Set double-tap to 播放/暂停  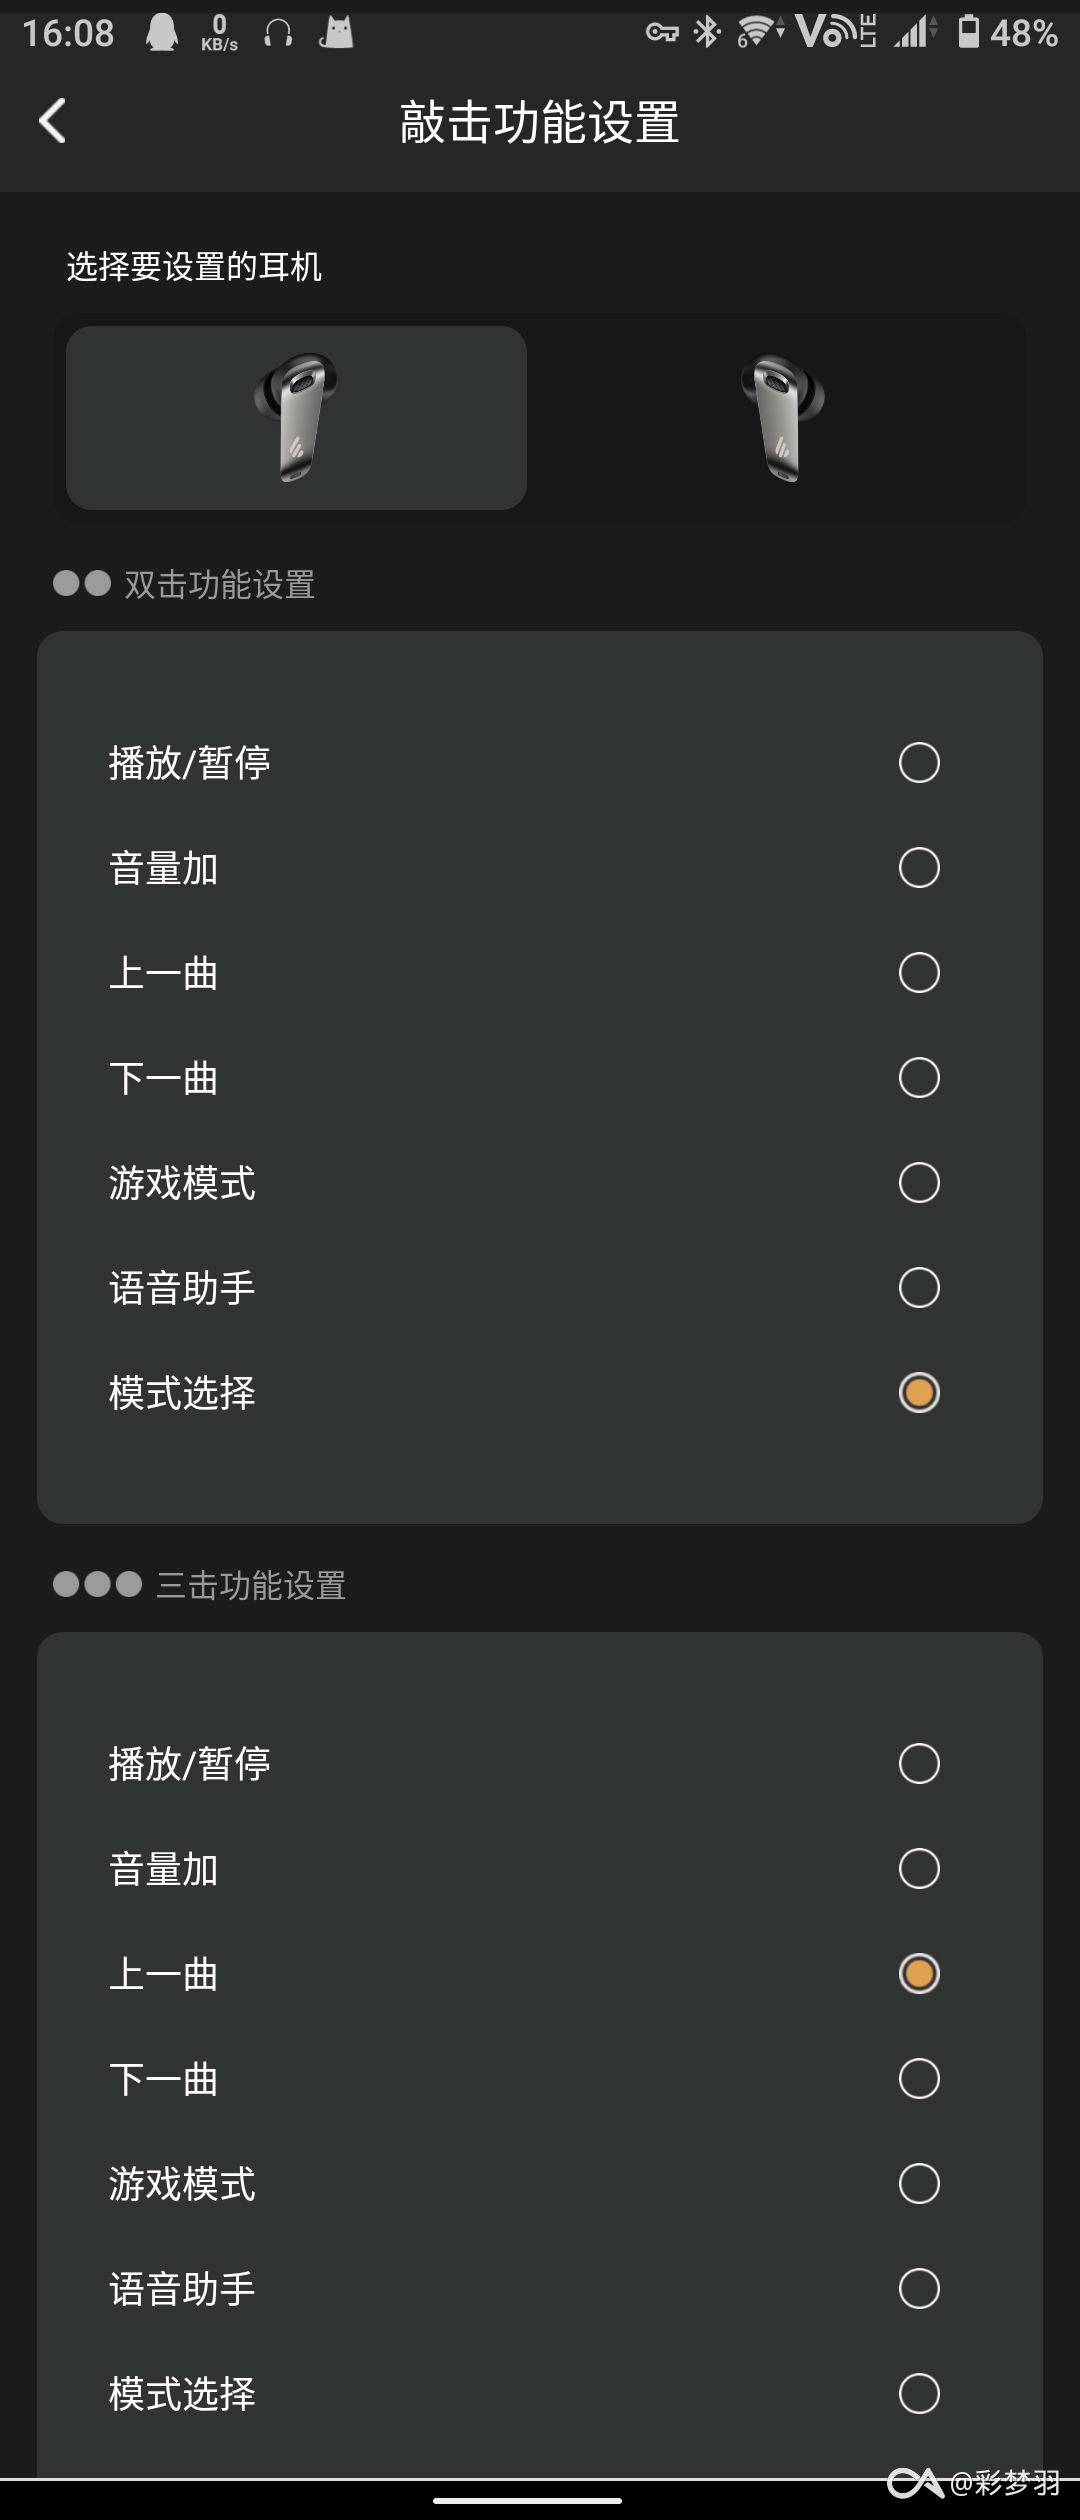coord(540,763)
